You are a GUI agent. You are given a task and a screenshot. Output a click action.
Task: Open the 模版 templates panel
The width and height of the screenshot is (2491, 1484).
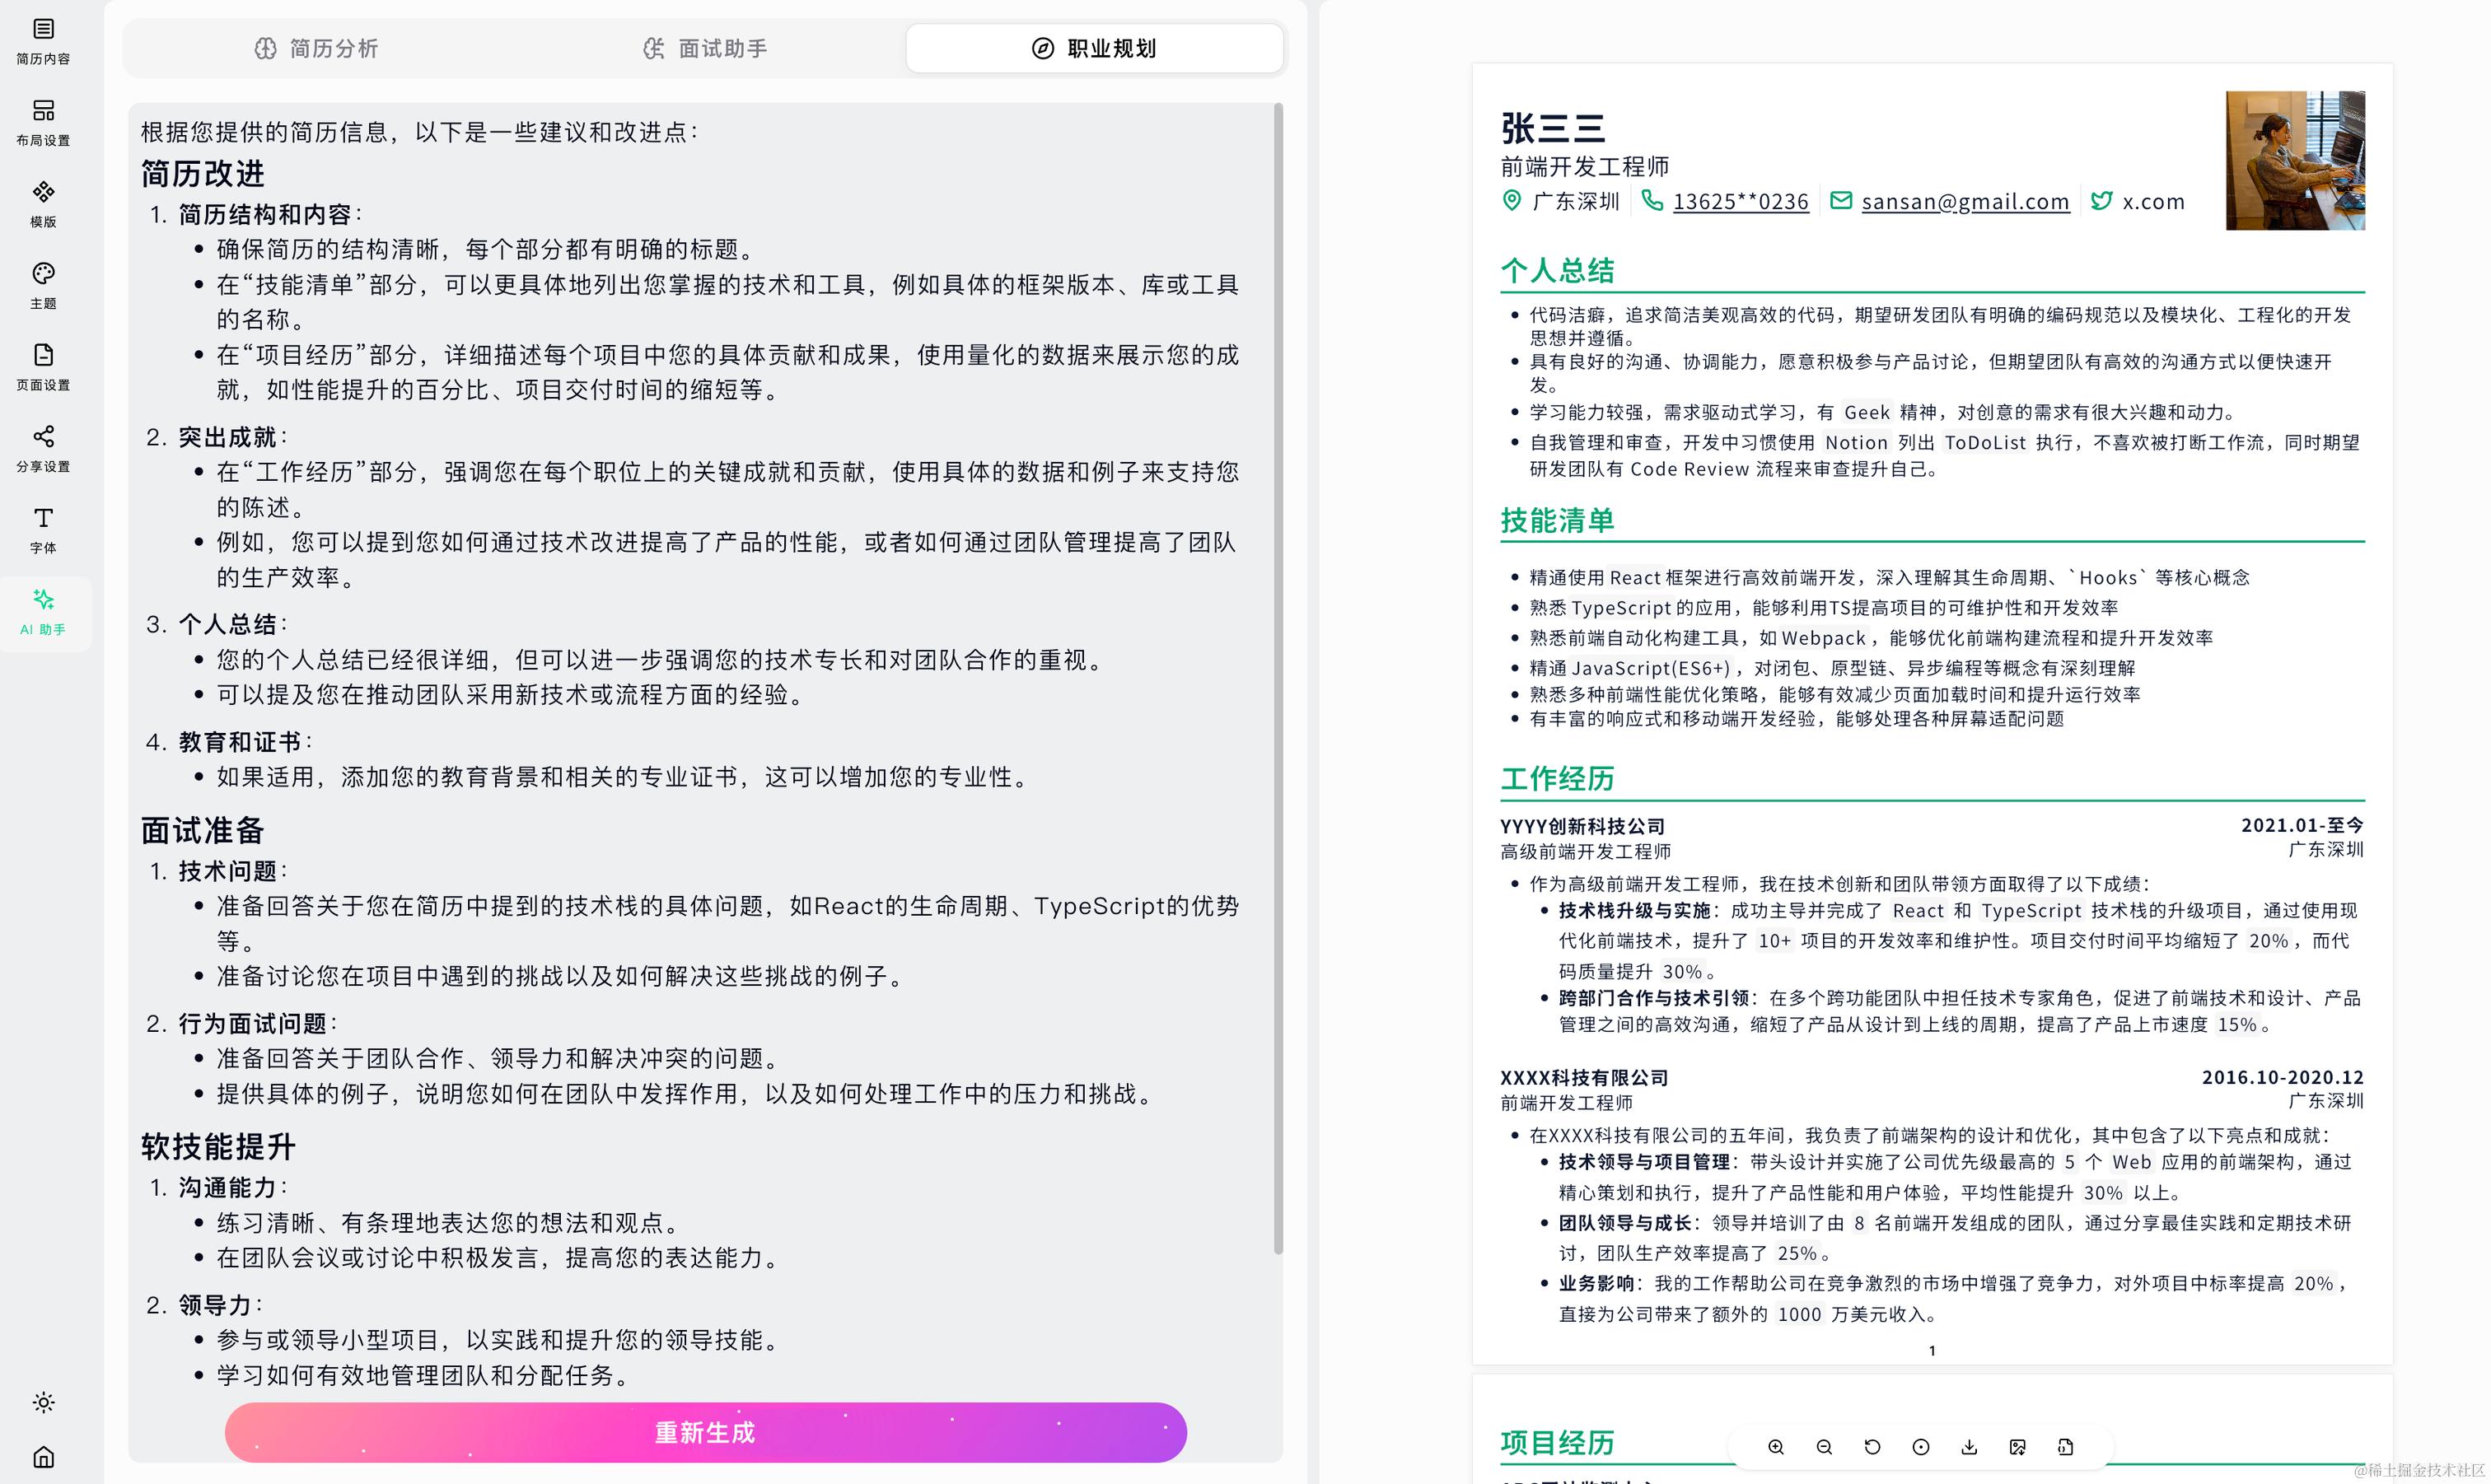pos(43,204)
